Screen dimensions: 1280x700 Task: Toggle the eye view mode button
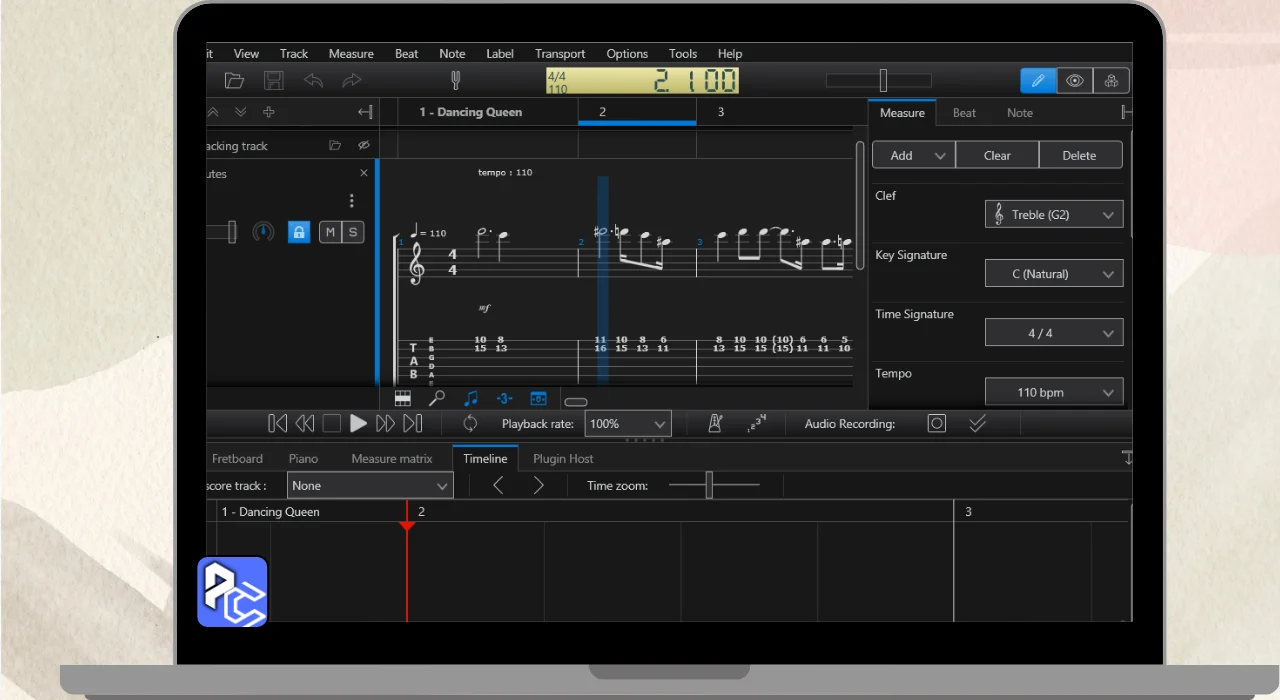[1074, 81]
